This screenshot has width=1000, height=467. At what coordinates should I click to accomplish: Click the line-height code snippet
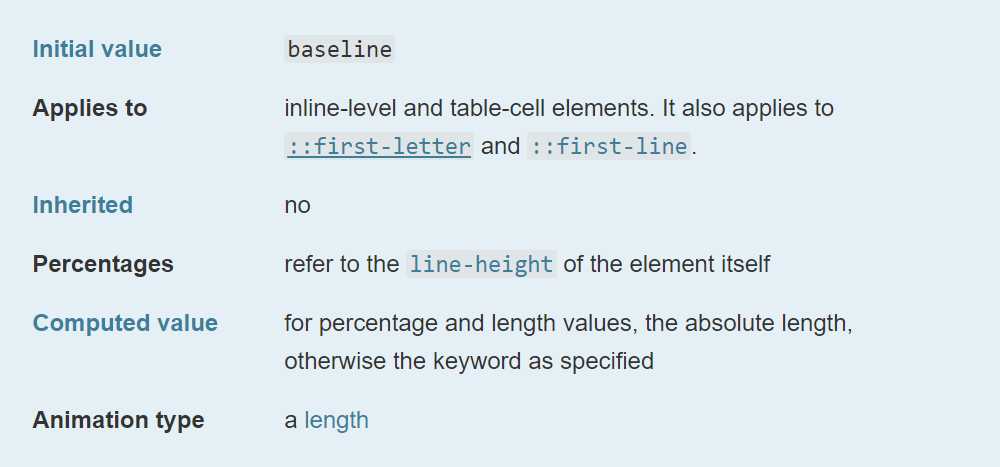[x=481, y=264]
